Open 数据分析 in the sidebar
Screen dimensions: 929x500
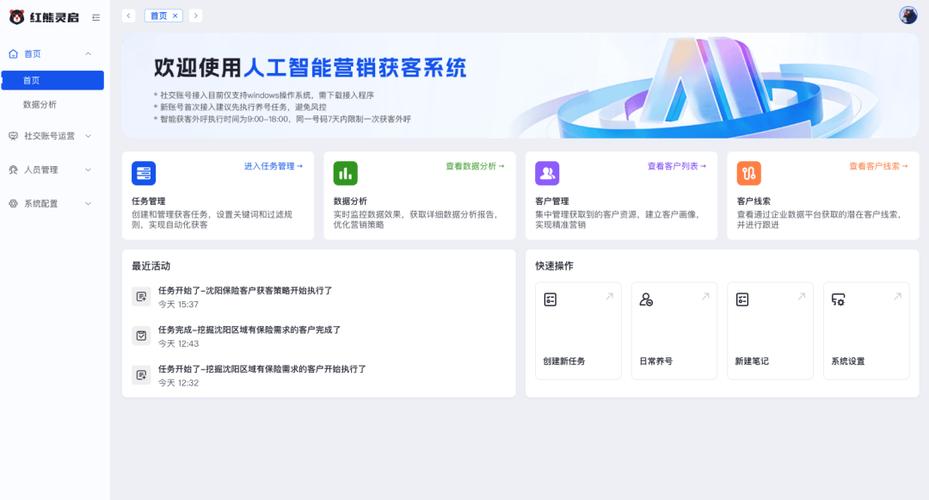40,105
